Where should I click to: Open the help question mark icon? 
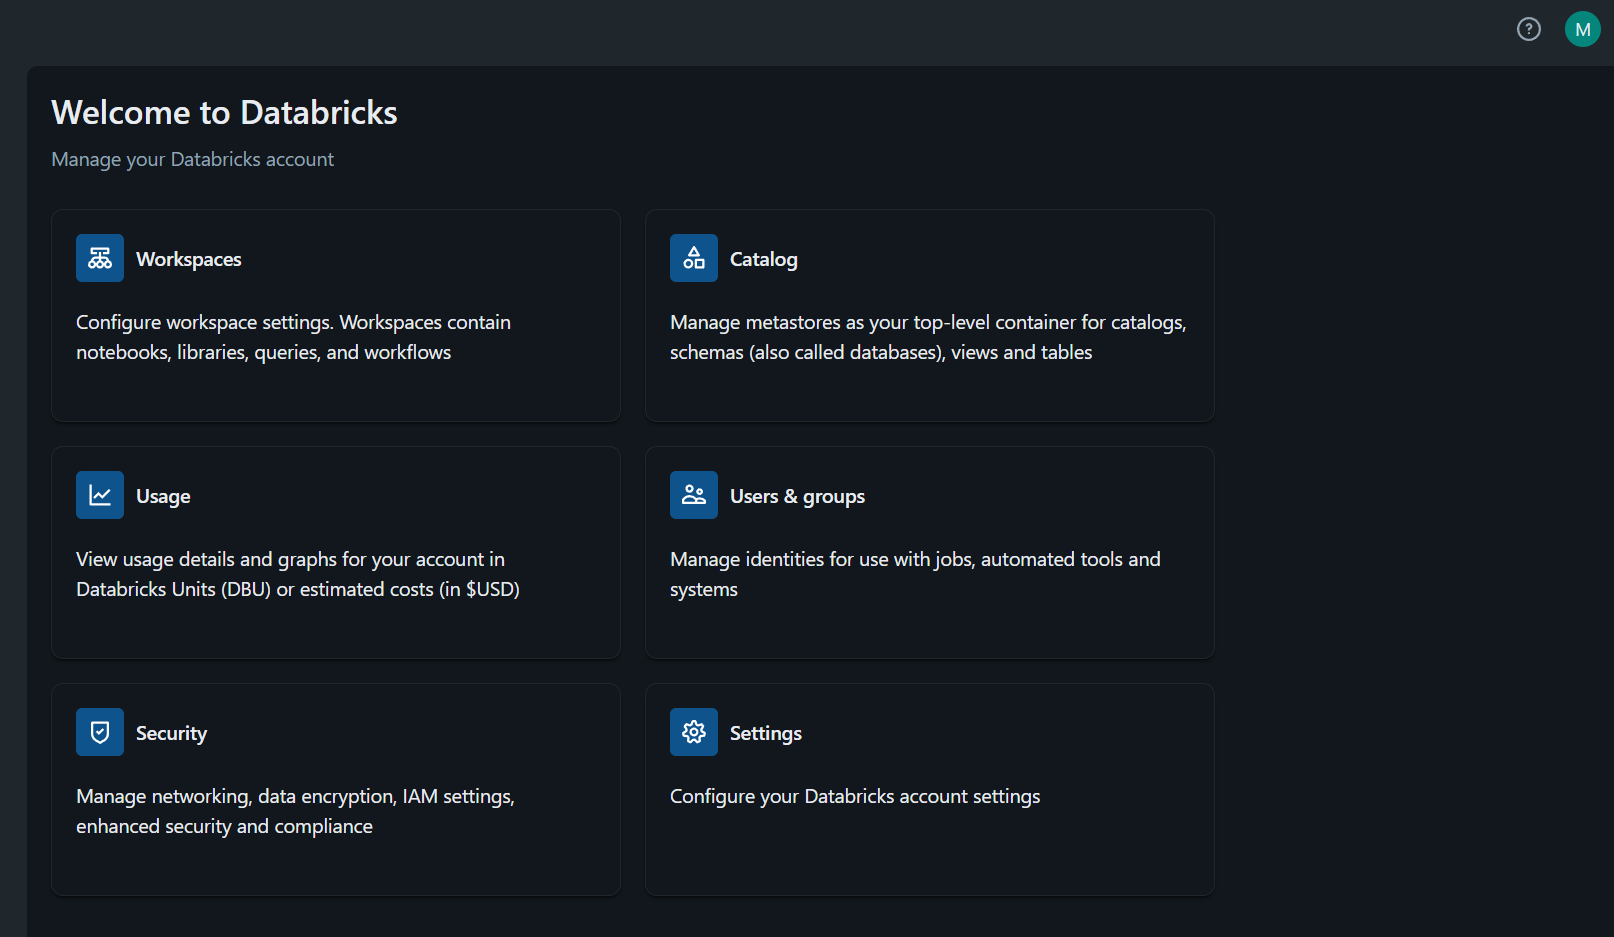pyautogui.click(x=1529, y=29)
